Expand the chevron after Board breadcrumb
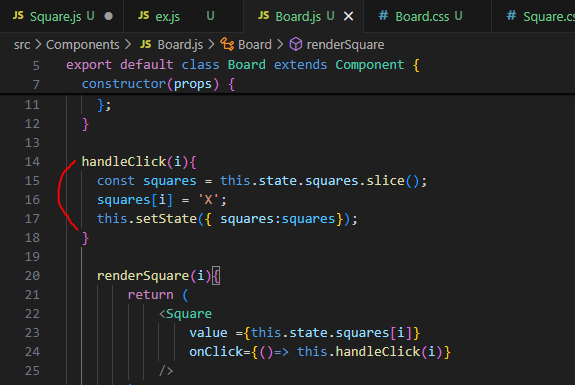This screenshot has width=575, height=385. [x=280, y=45]
